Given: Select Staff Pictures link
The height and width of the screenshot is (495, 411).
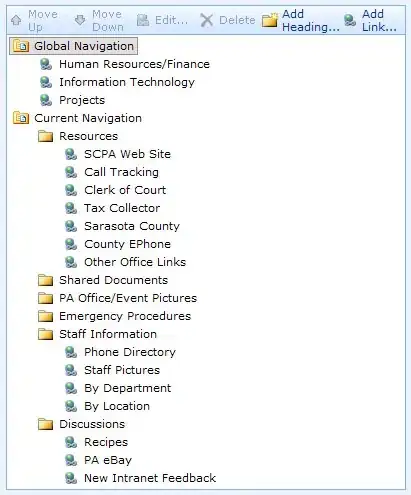Looking at the screenshot, I should [x=122, y=370].
